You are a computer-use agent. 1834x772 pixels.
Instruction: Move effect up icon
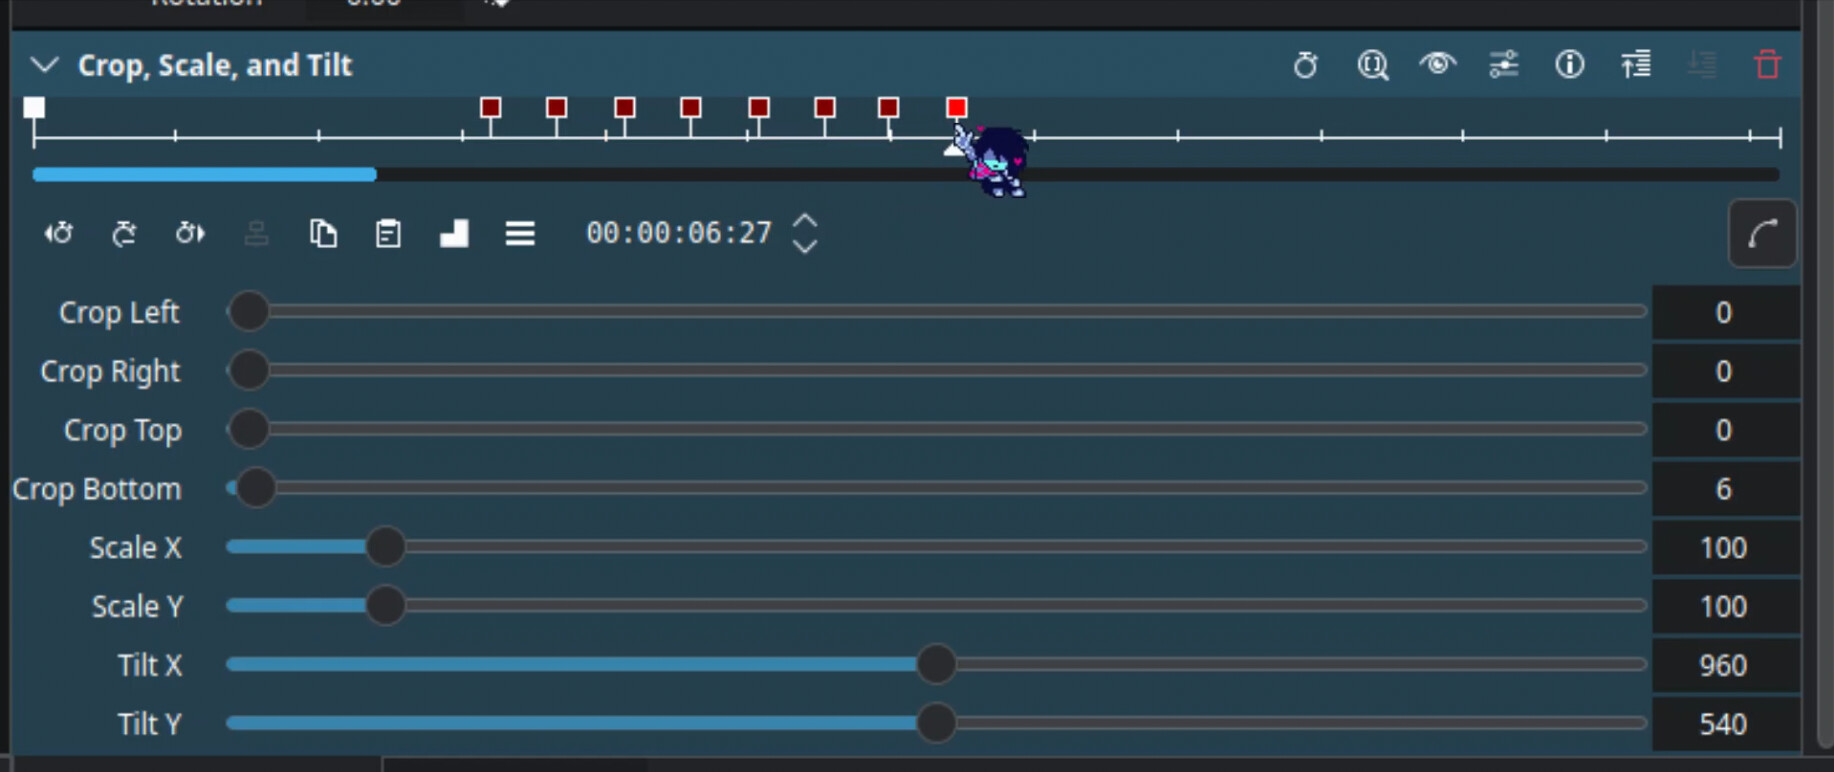(1636, 65)
